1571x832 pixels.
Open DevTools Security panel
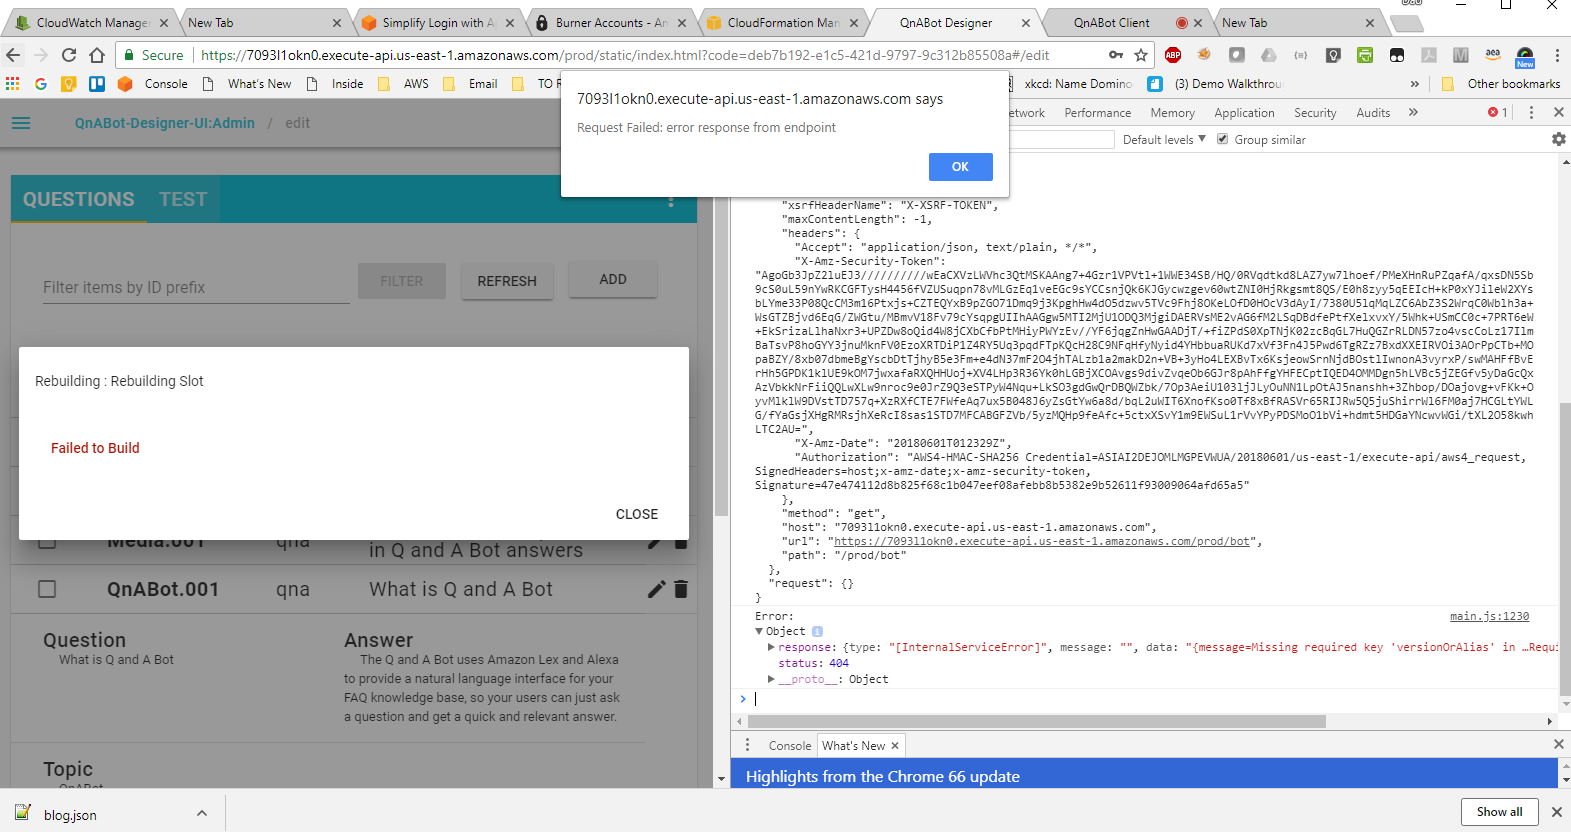(x=1315, y=113)
